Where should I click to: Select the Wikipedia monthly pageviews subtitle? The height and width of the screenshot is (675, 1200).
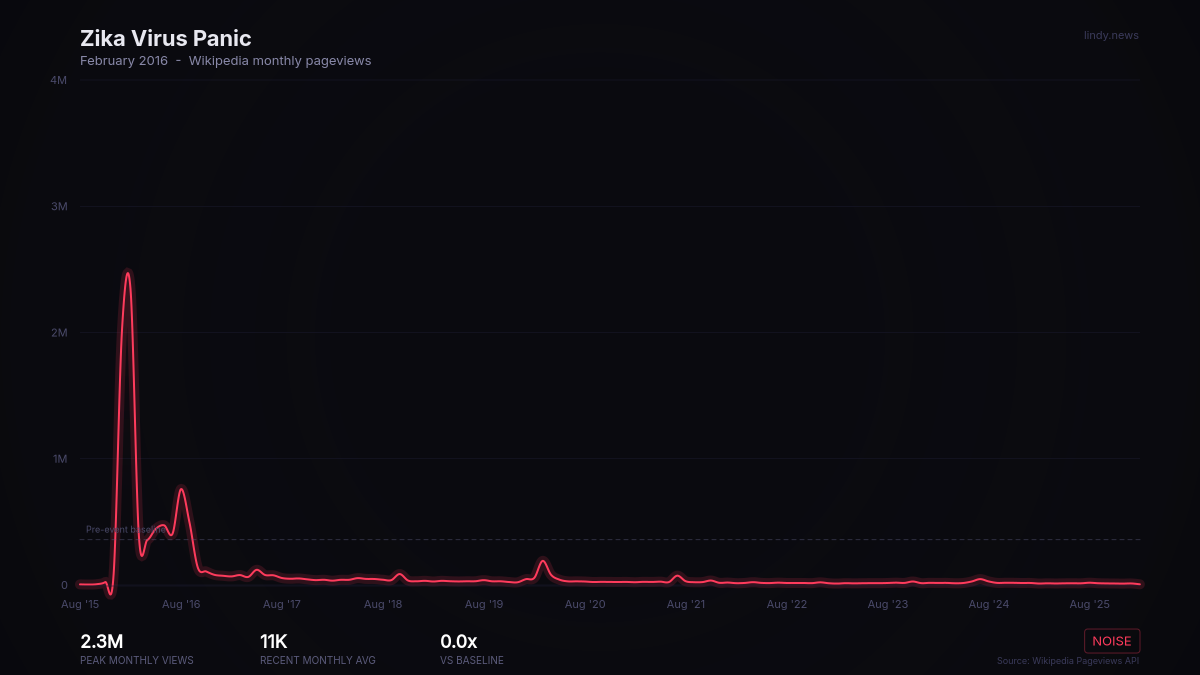tap(279, 61)
